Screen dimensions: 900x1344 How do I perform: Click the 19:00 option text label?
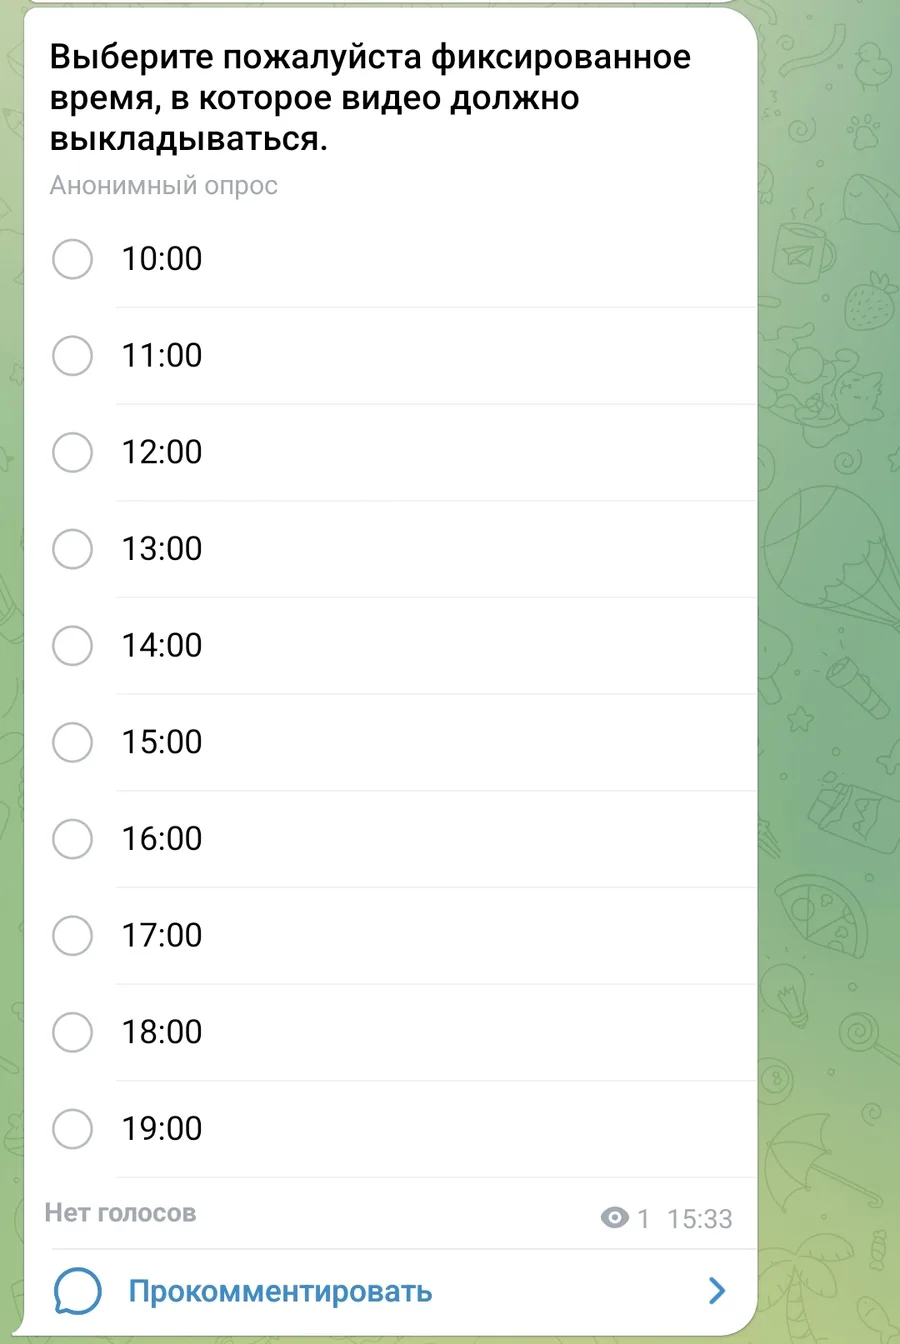[162, 1129]
